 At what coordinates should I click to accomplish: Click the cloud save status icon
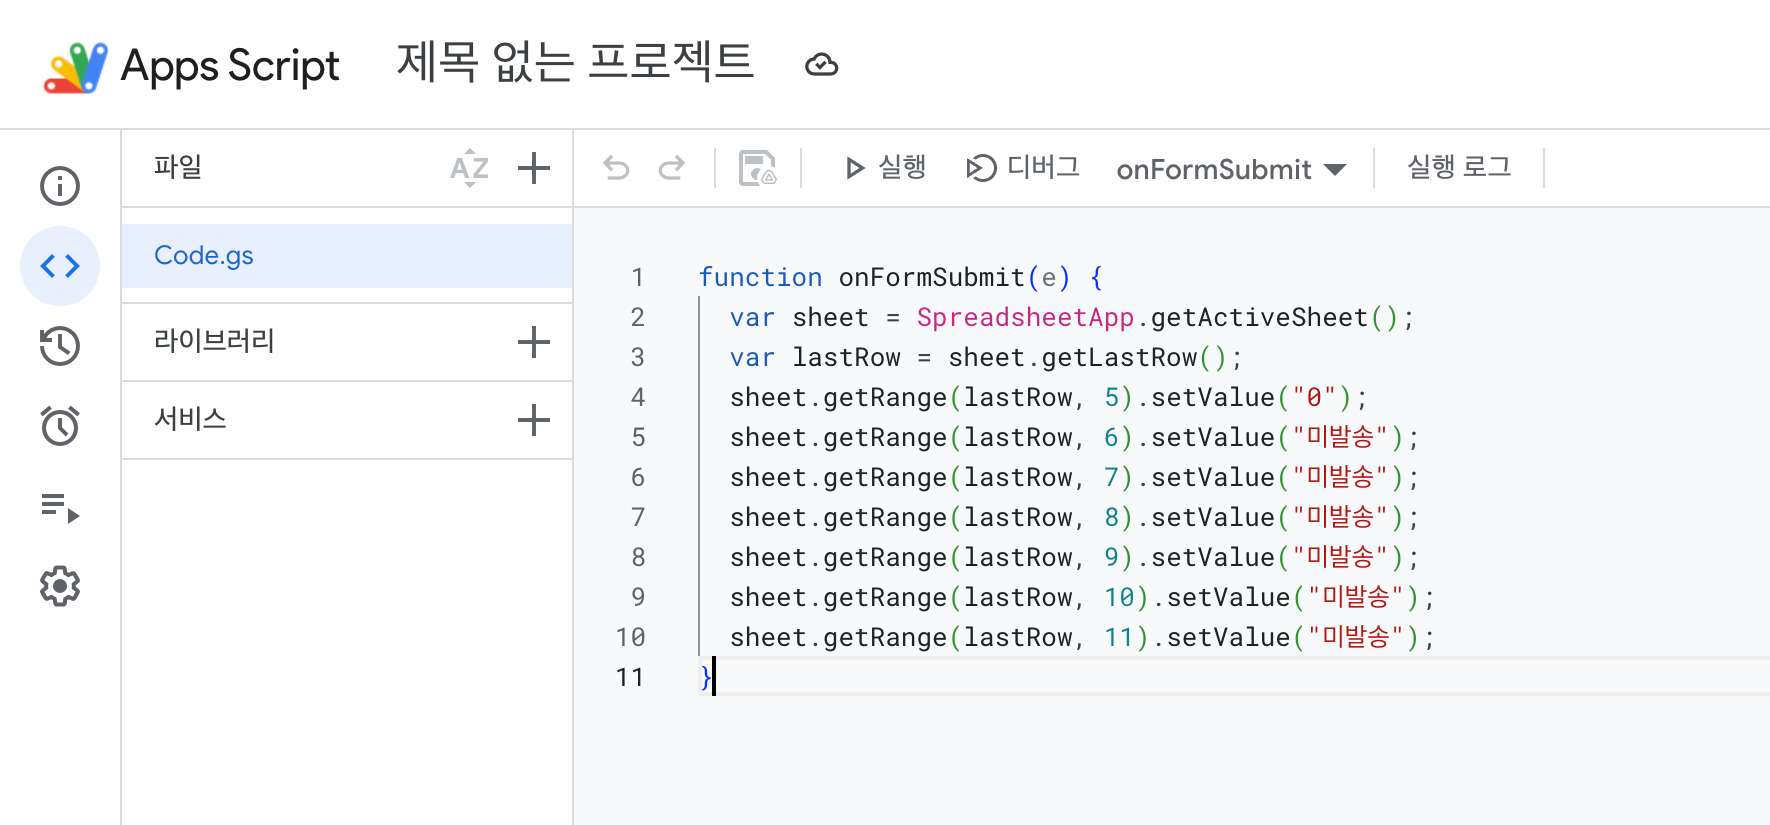point(821,65)
